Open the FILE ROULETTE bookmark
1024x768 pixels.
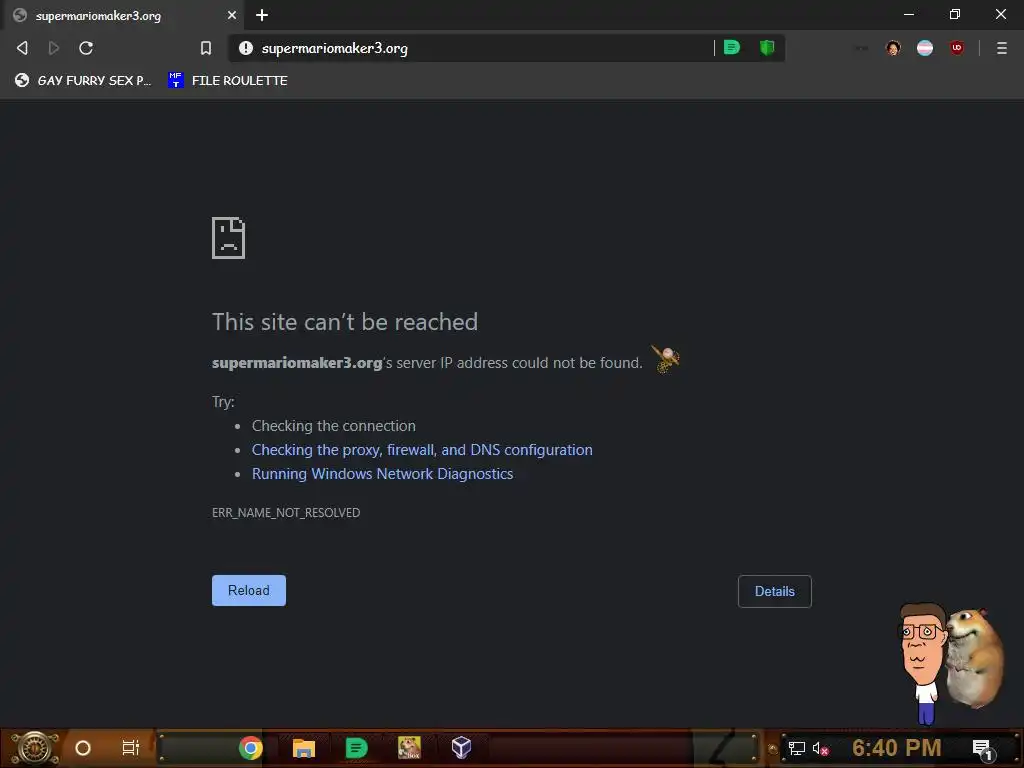click(228, 80)
